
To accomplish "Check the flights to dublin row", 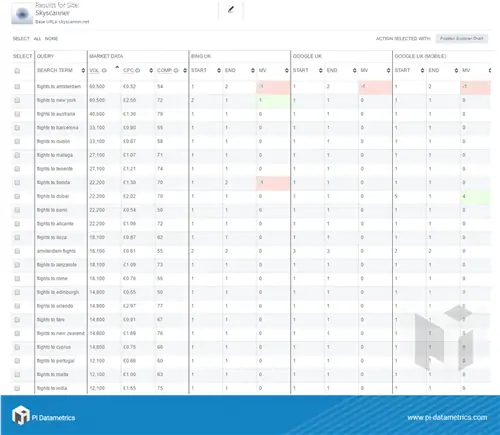I will [17, 141].
